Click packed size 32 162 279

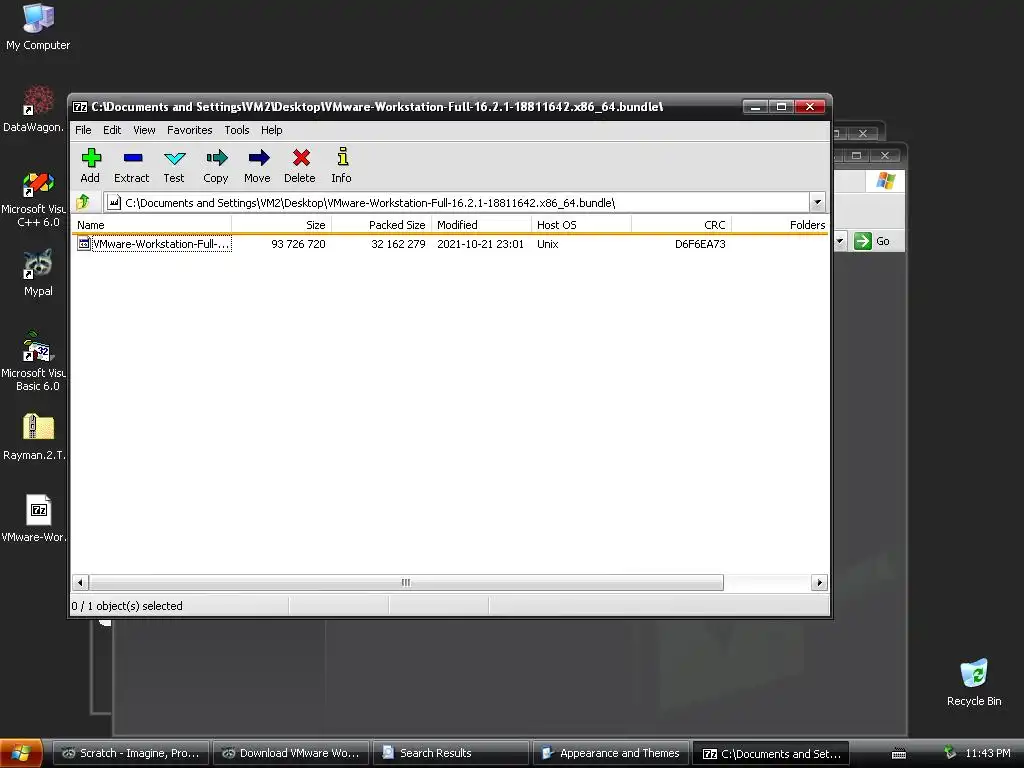398,244
